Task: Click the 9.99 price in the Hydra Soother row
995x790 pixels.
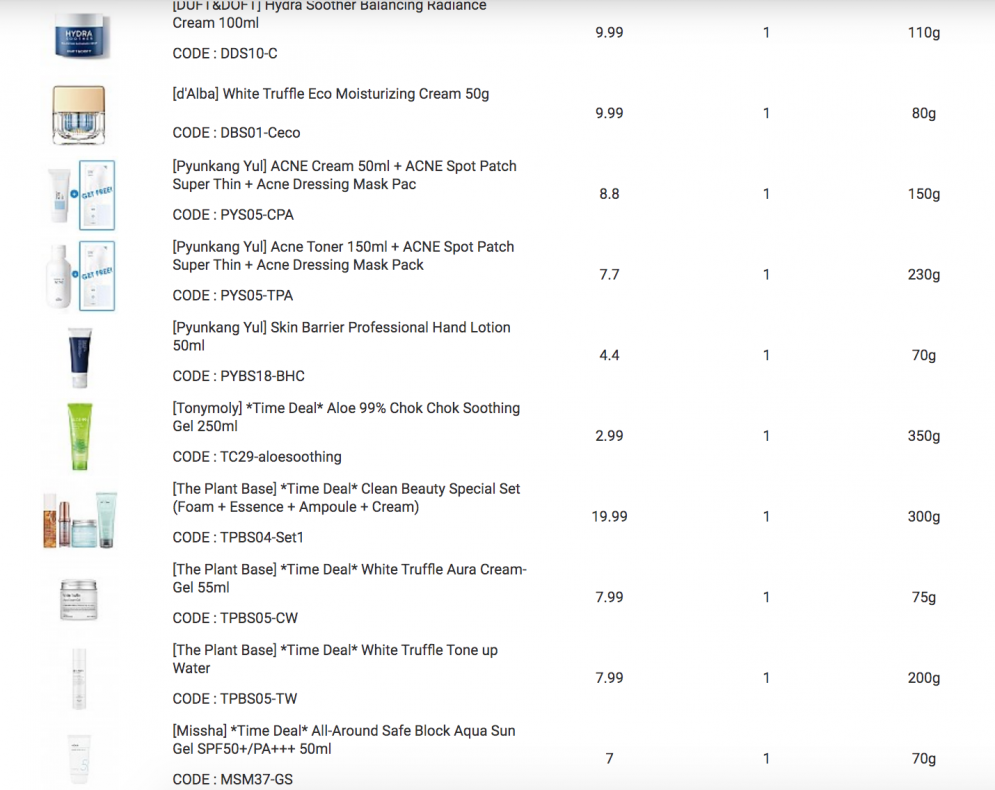Action: pyautogui.click(x=609, y=32)
